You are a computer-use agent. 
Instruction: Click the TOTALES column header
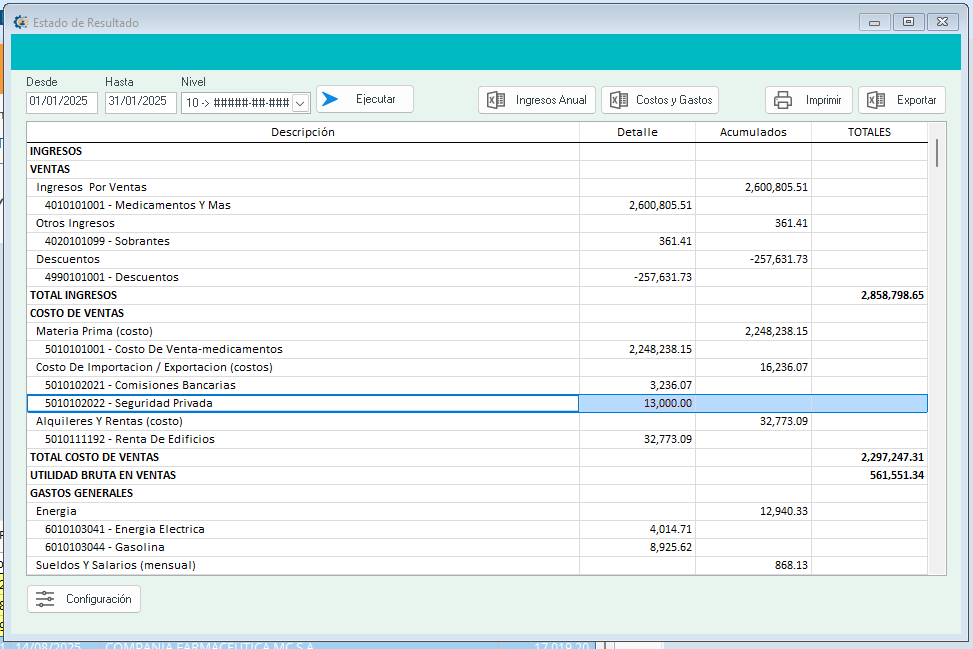pyautogui.click(x=869, y=132)
